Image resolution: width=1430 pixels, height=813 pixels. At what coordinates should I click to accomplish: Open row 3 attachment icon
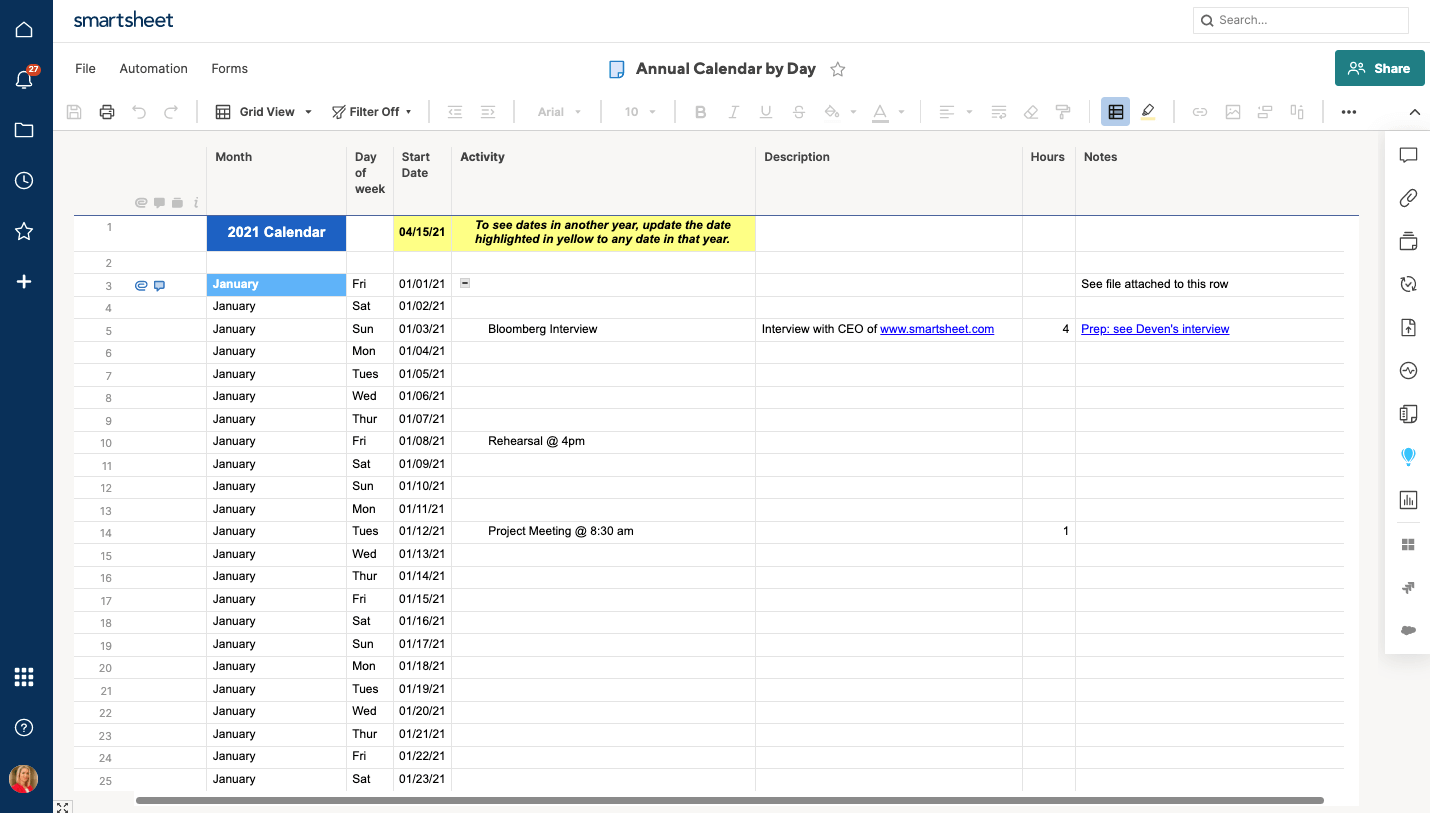(x=141, y=285)
